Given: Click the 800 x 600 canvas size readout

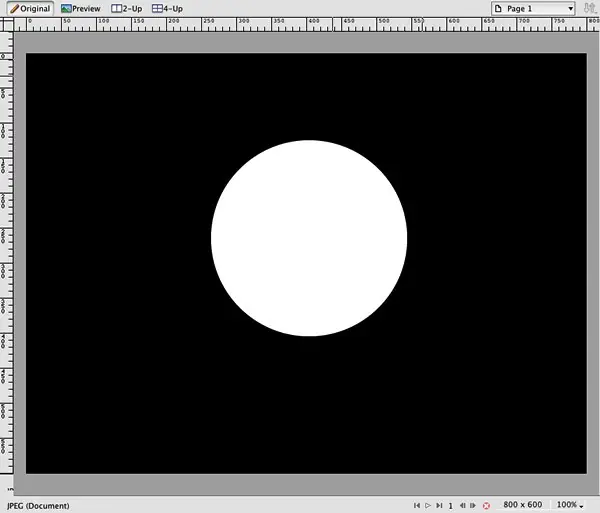Looking at the screenshot, I should point(522,505).
